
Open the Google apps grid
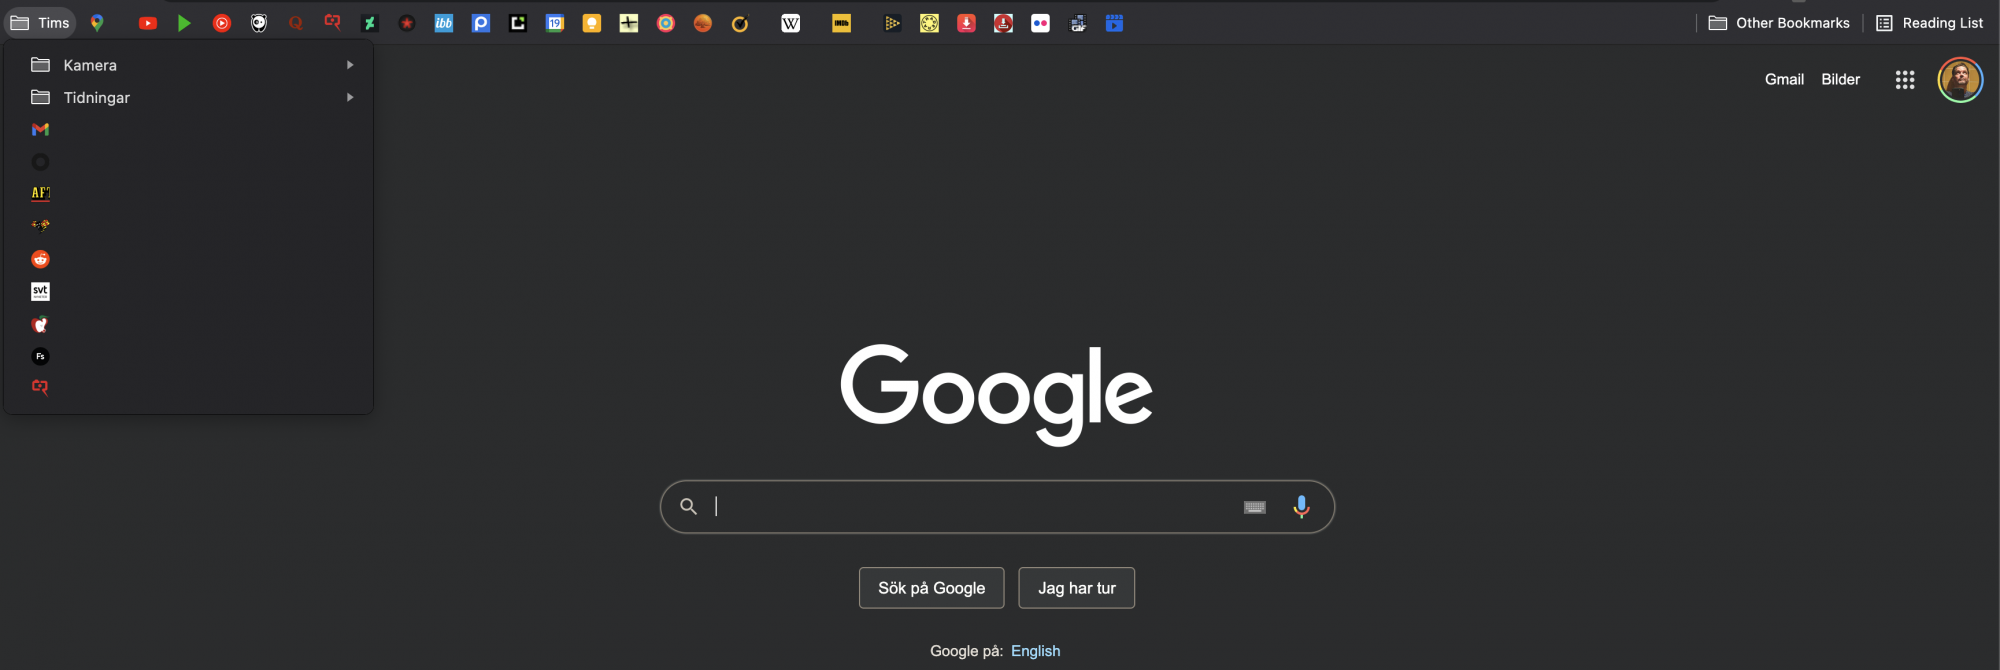1905,80
